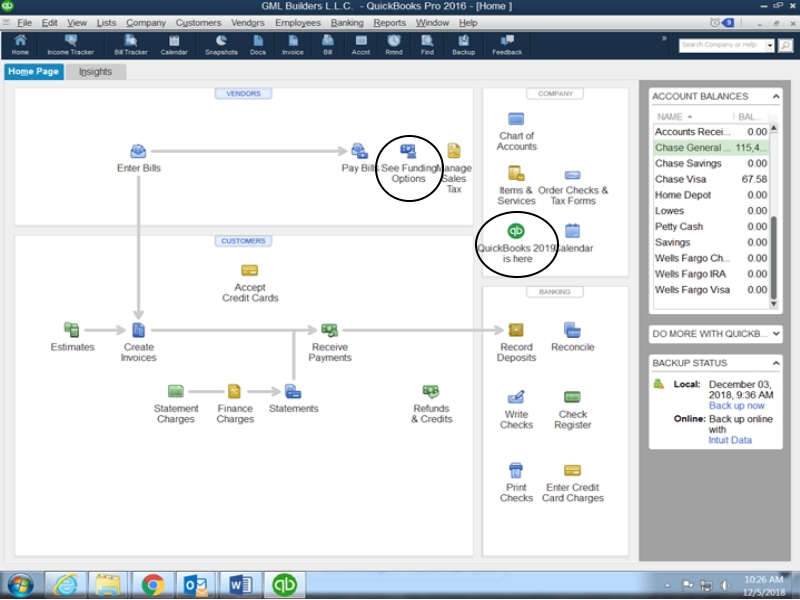Open Items & Services
Viewport: 800px width, 600px height.
pyautogui.click(x=516, y=186)
